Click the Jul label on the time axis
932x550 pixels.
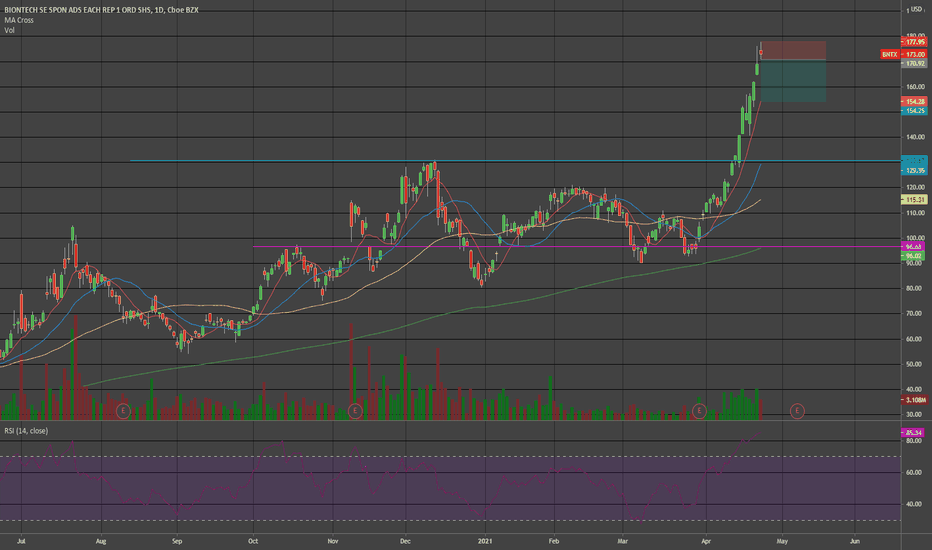[21, 542]
